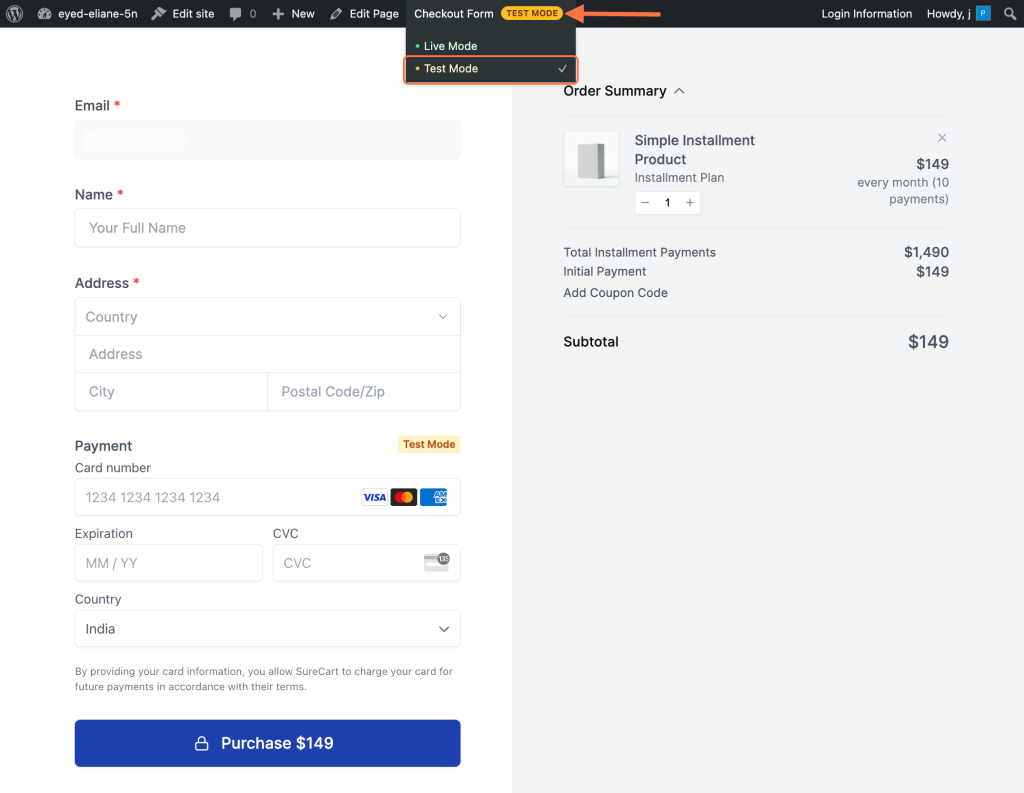Click the Add Coupon Code link
This screenshot has width=1024, height=793.
614,292
